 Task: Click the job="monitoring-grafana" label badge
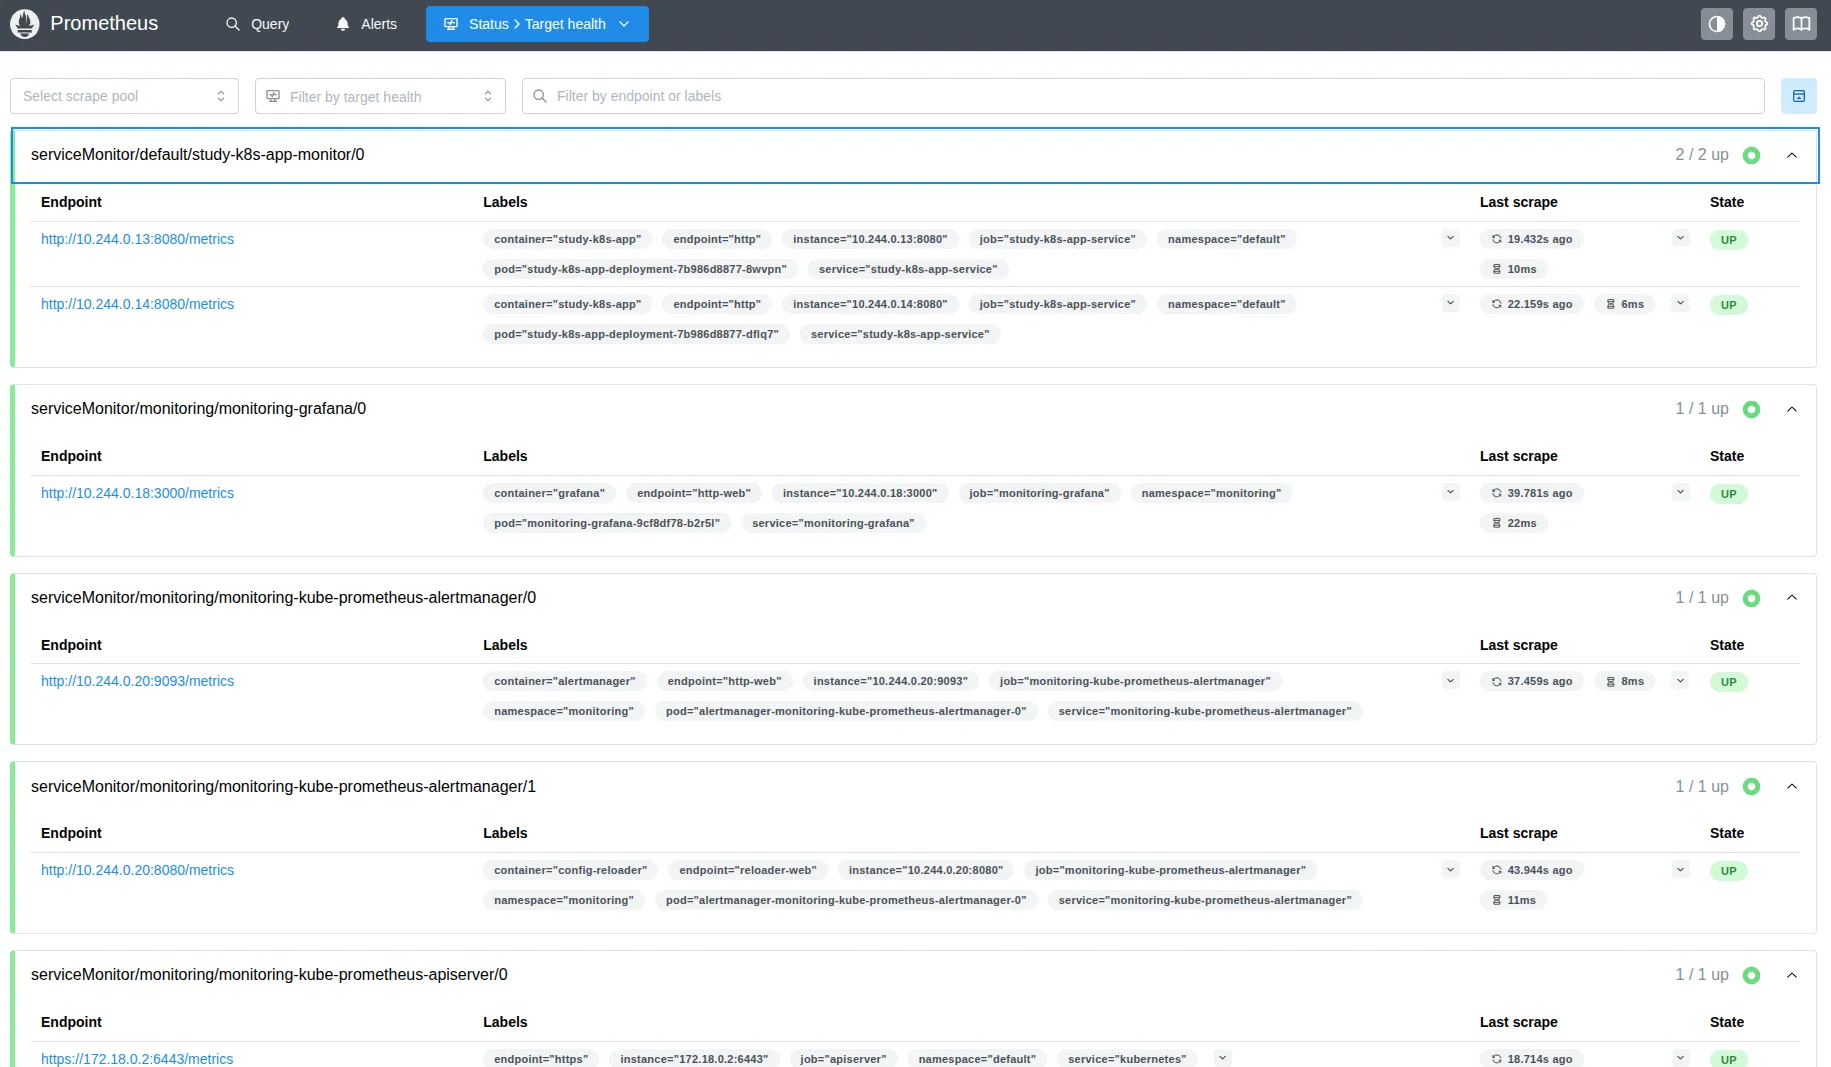click(x=1039, y=493)
